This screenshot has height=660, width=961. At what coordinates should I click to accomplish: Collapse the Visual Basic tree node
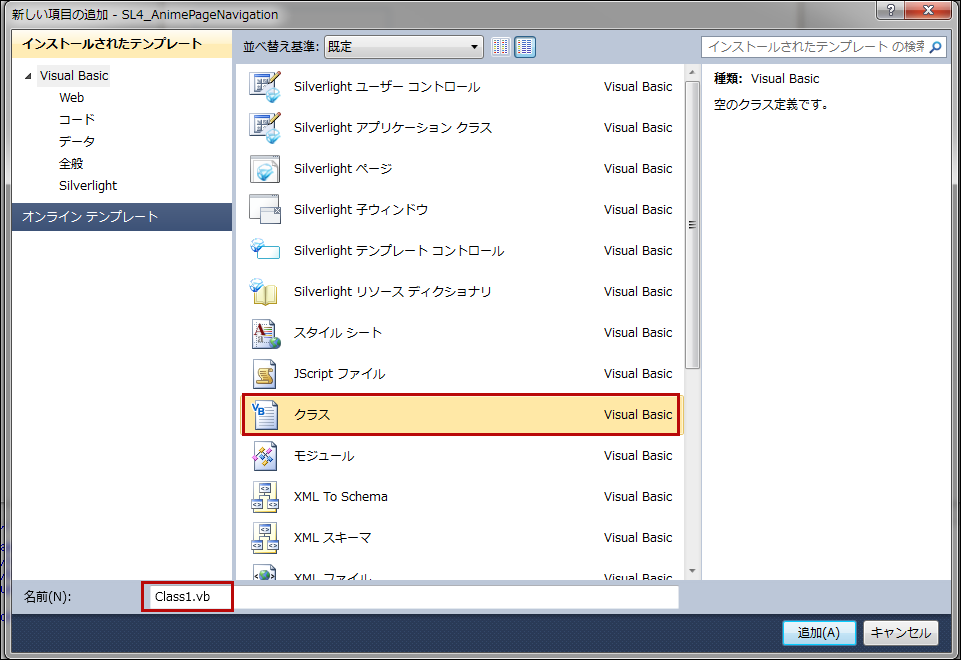(28, 76)
